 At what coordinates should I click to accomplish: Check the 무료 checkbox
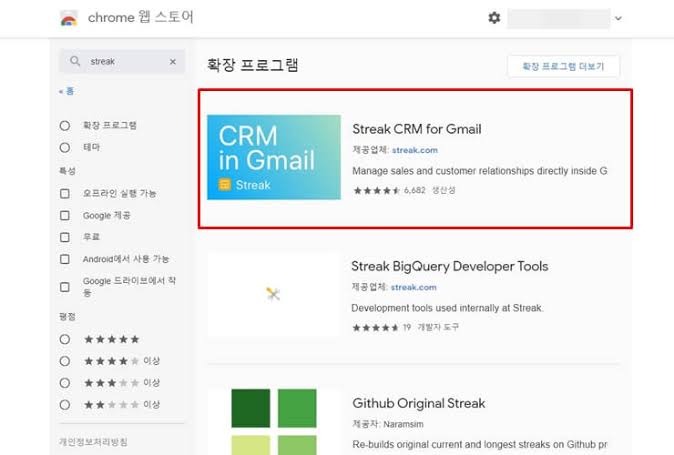point(65,237)
